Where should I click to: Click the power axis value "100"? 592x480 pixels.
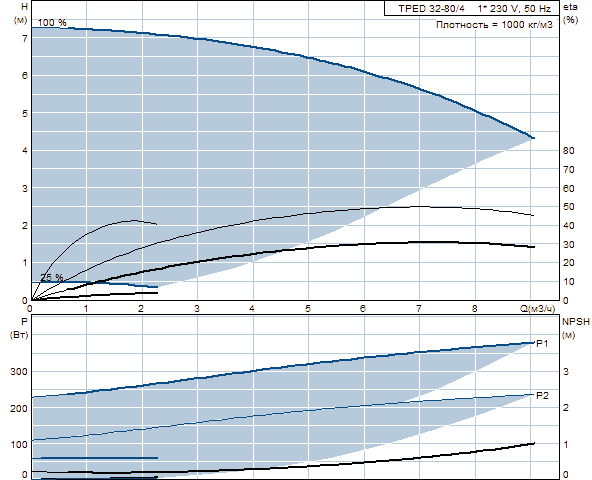click(19, 445)
